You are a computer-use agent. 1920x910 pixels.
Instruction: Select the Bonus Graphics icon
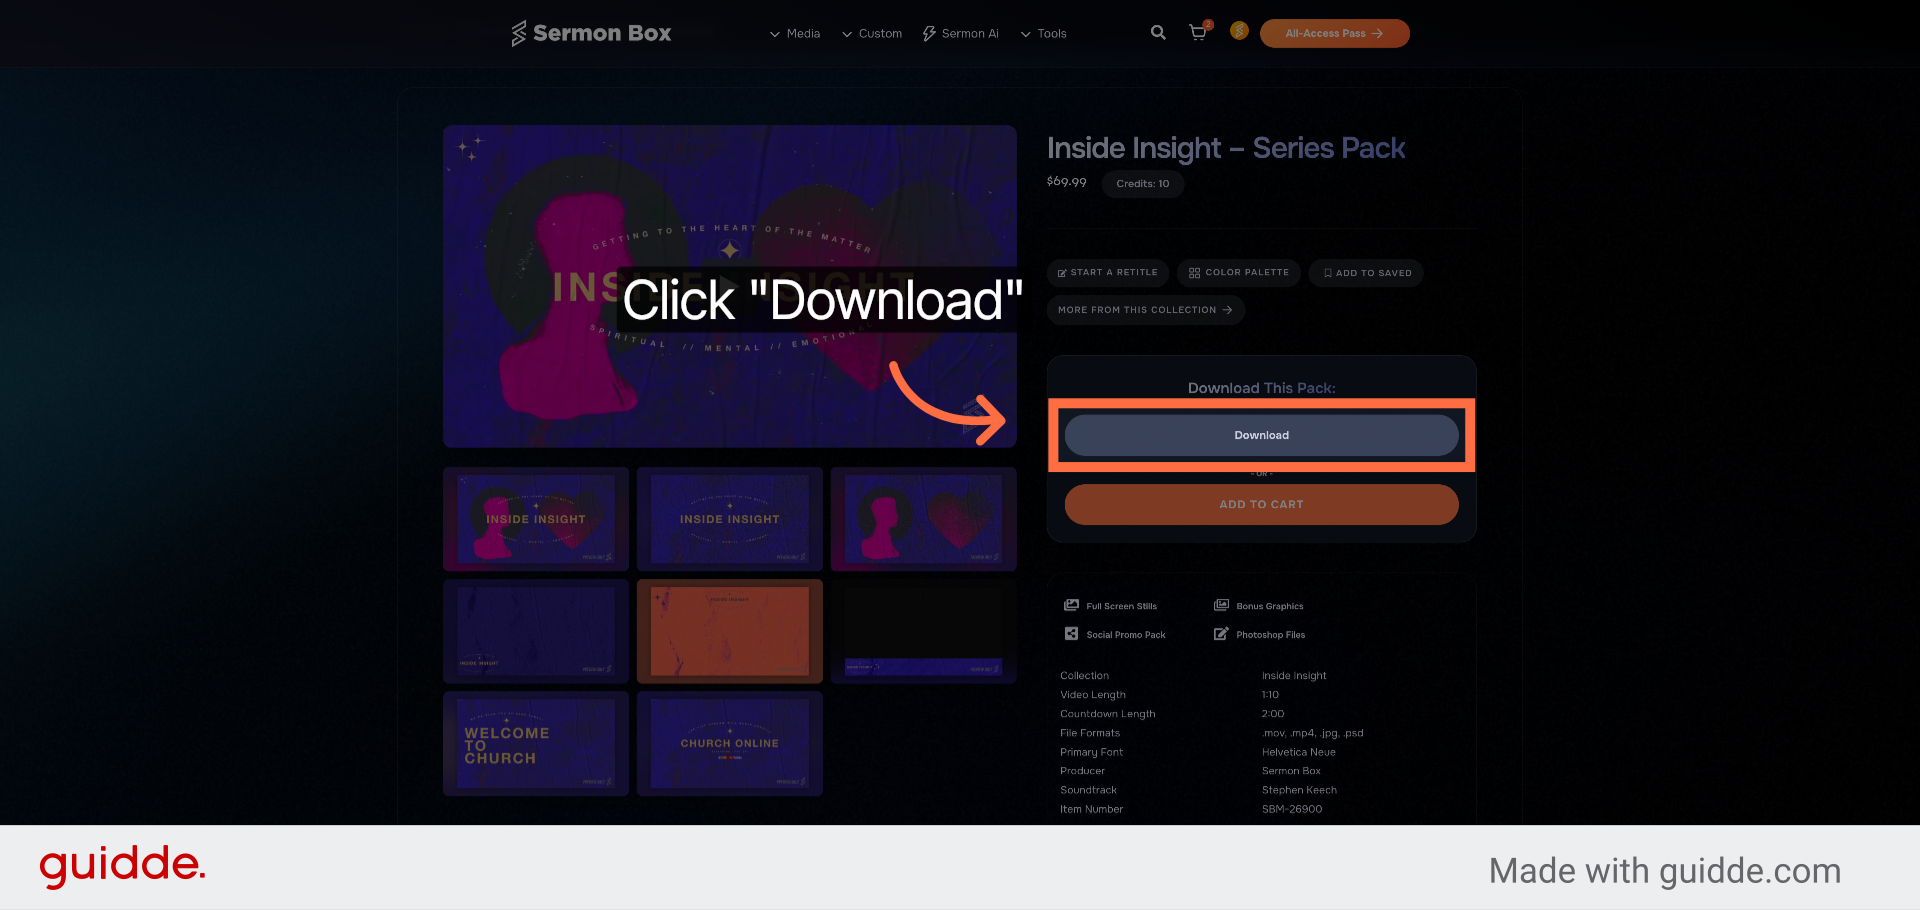tap(1221, 605)
